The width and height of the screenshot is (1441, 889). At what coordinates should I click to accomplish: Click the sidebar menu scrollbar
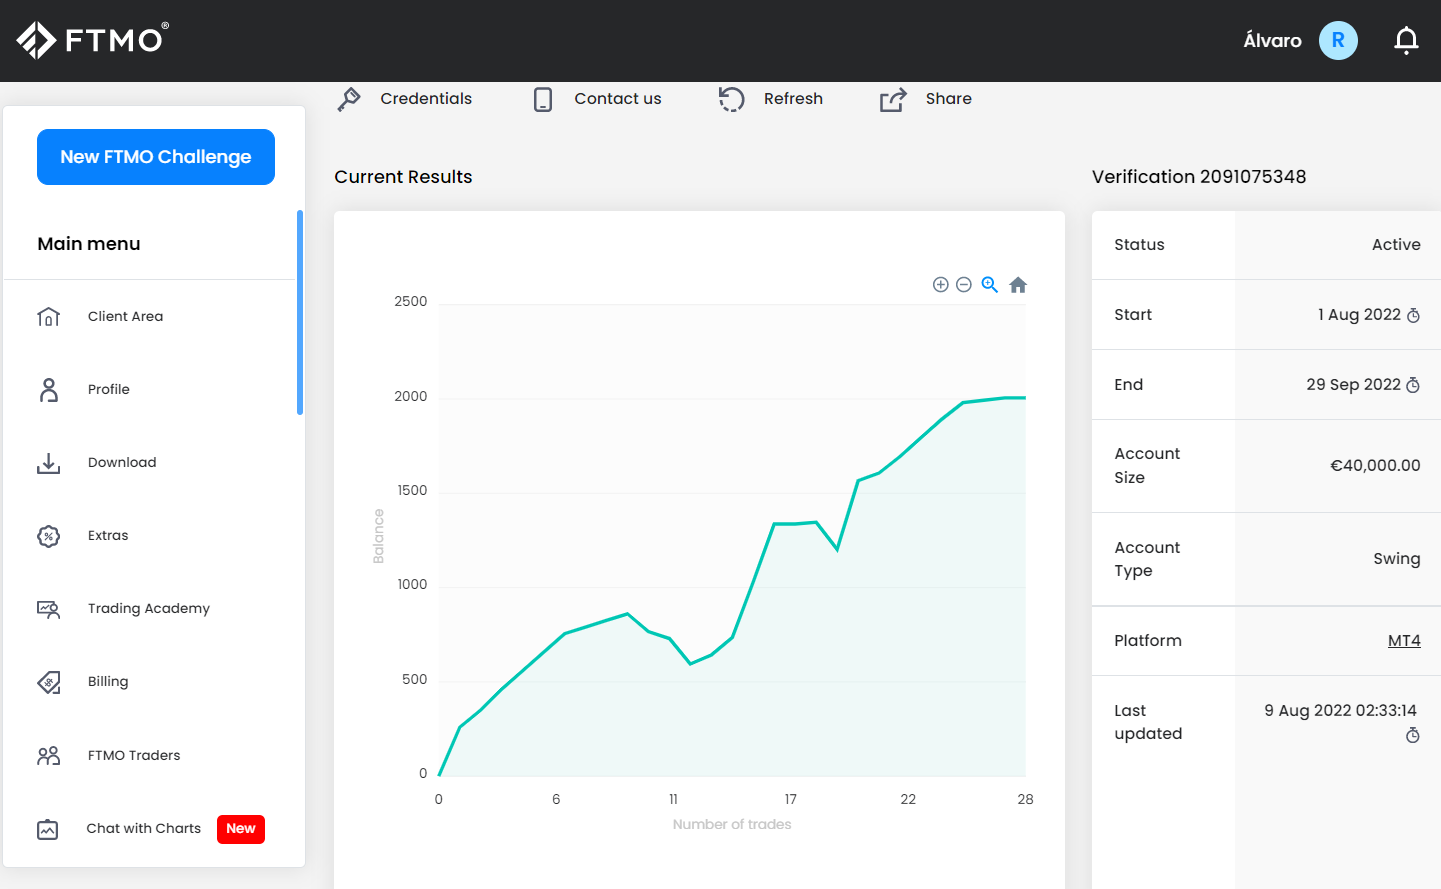coord(299,312)
